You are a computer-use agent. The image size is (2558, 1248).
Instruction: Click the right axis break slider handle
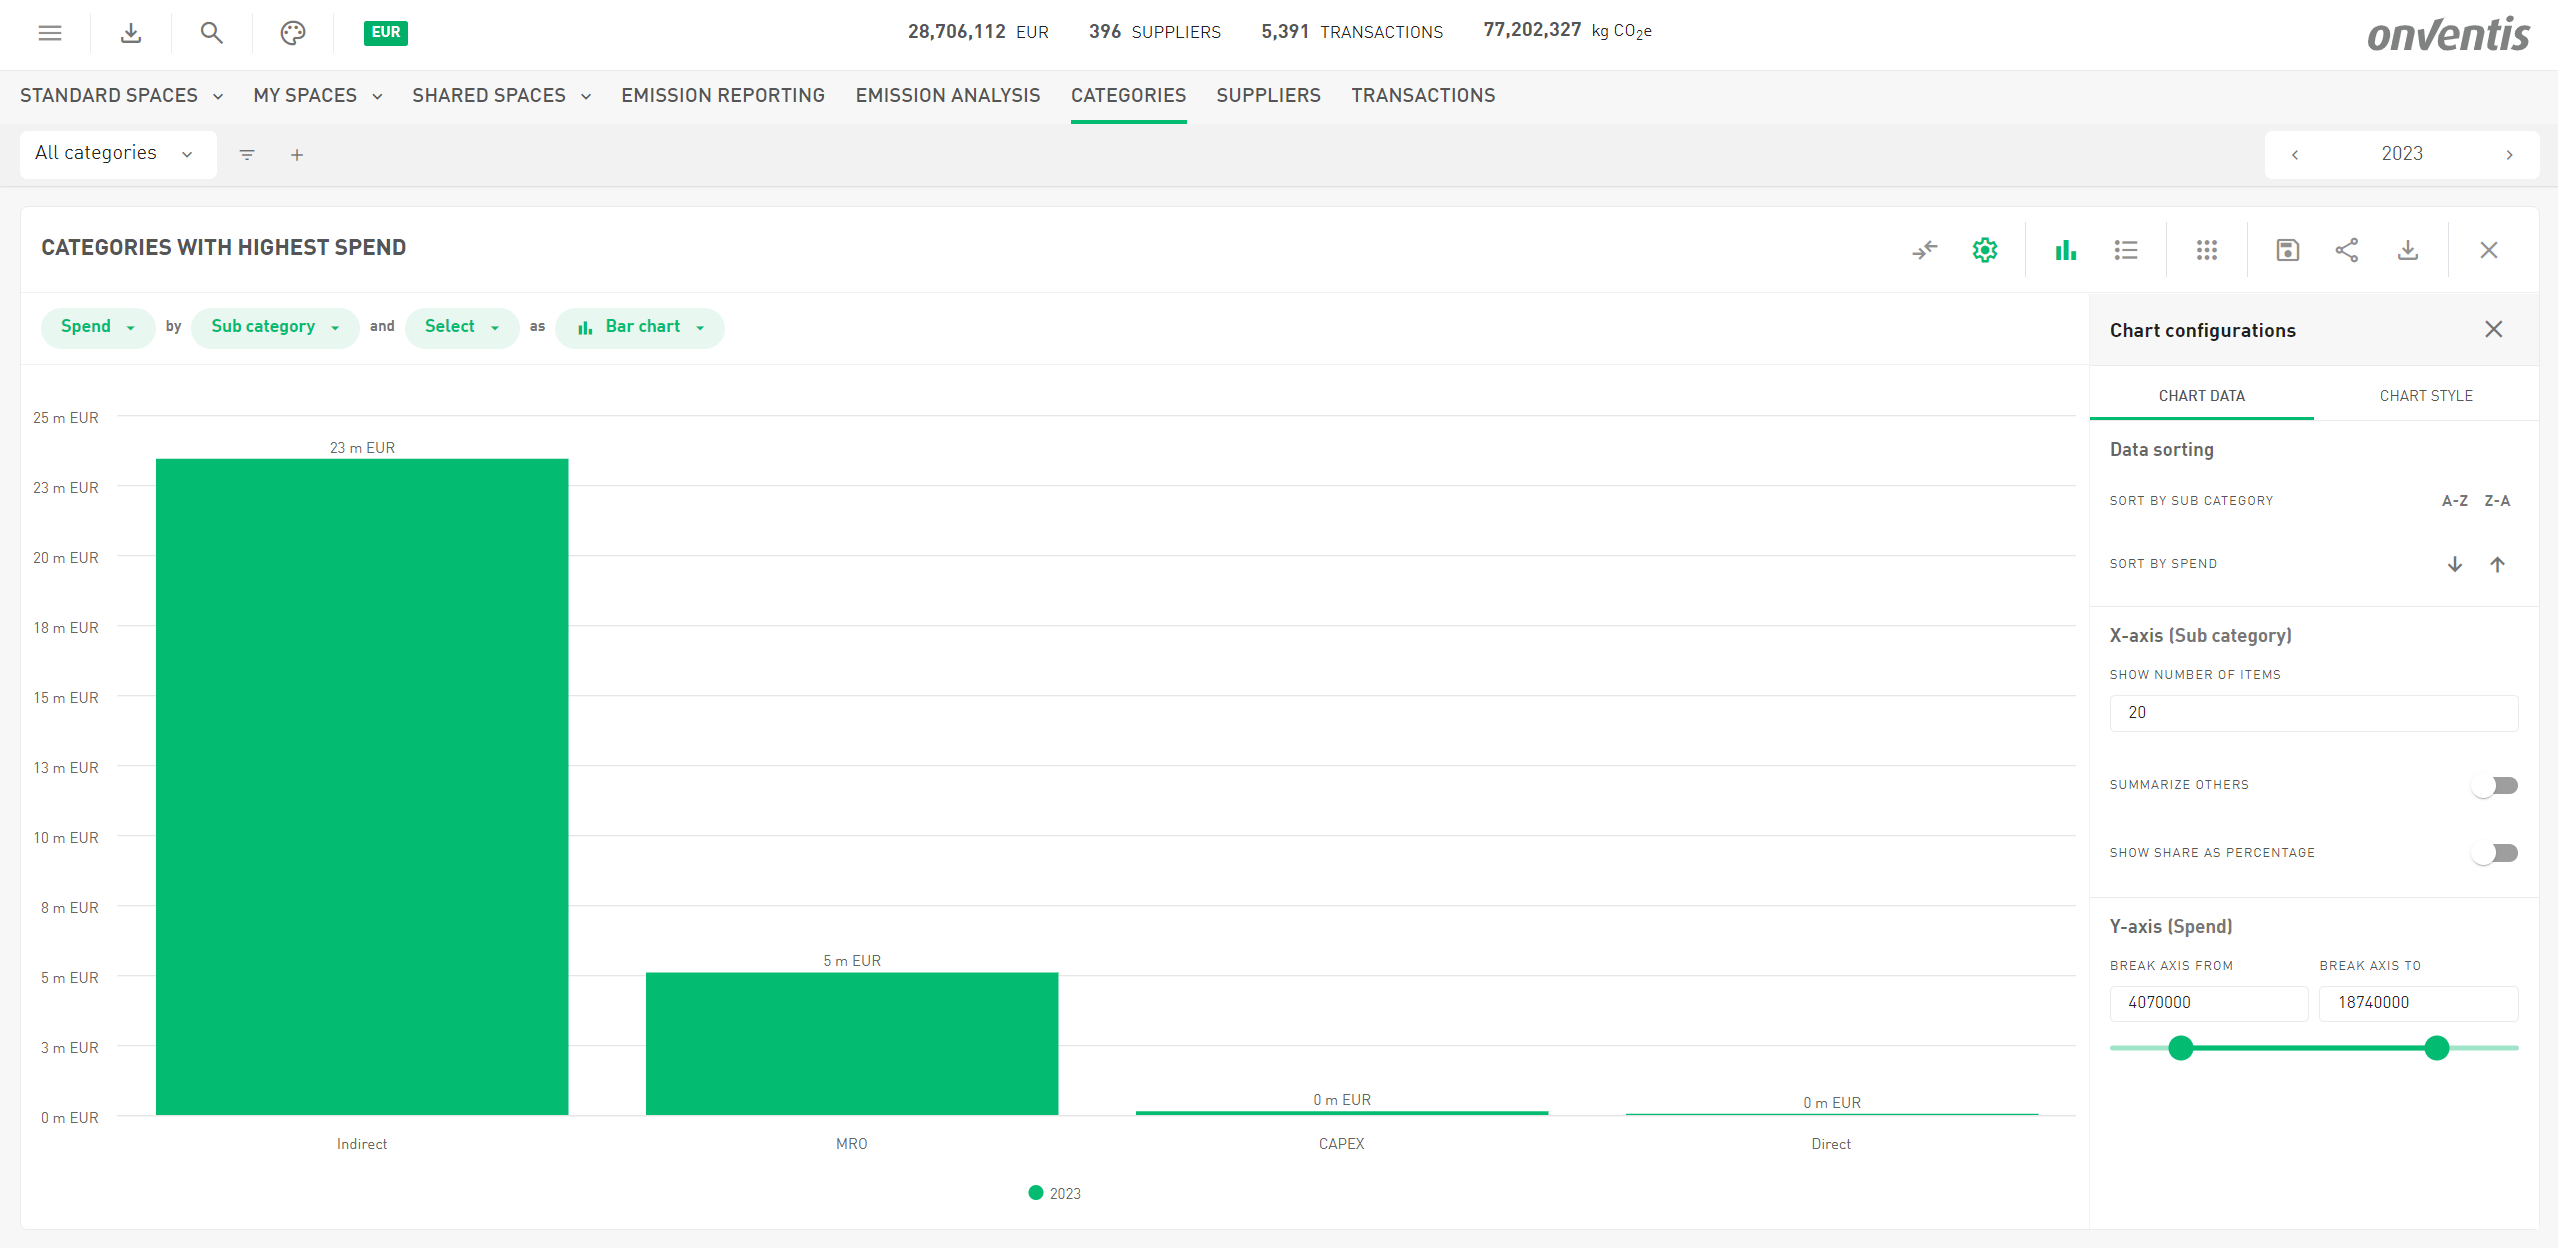[2437, 1048]
